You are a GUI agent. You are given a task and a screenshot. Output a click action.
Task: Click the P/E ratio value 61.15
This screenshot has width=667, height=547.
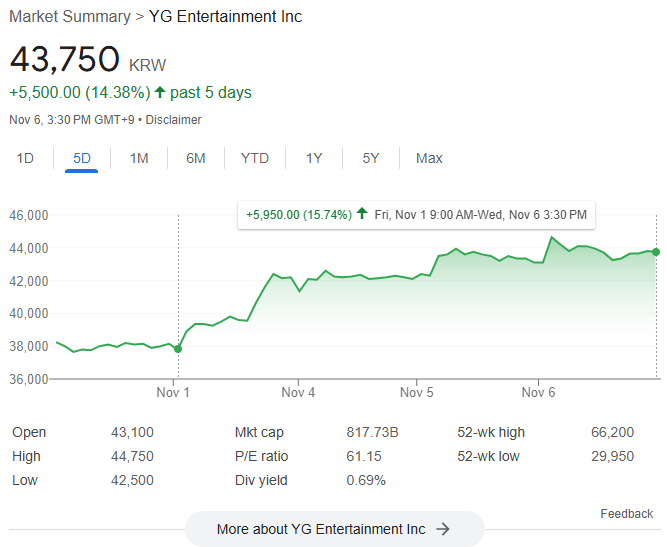coord(364,456)
